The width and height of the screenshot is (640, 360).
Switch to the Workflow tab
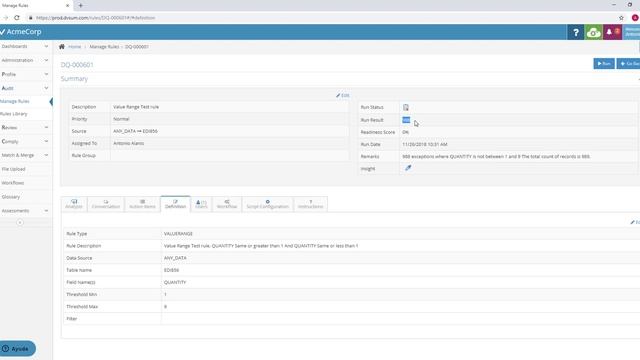[x=227, y=204]
